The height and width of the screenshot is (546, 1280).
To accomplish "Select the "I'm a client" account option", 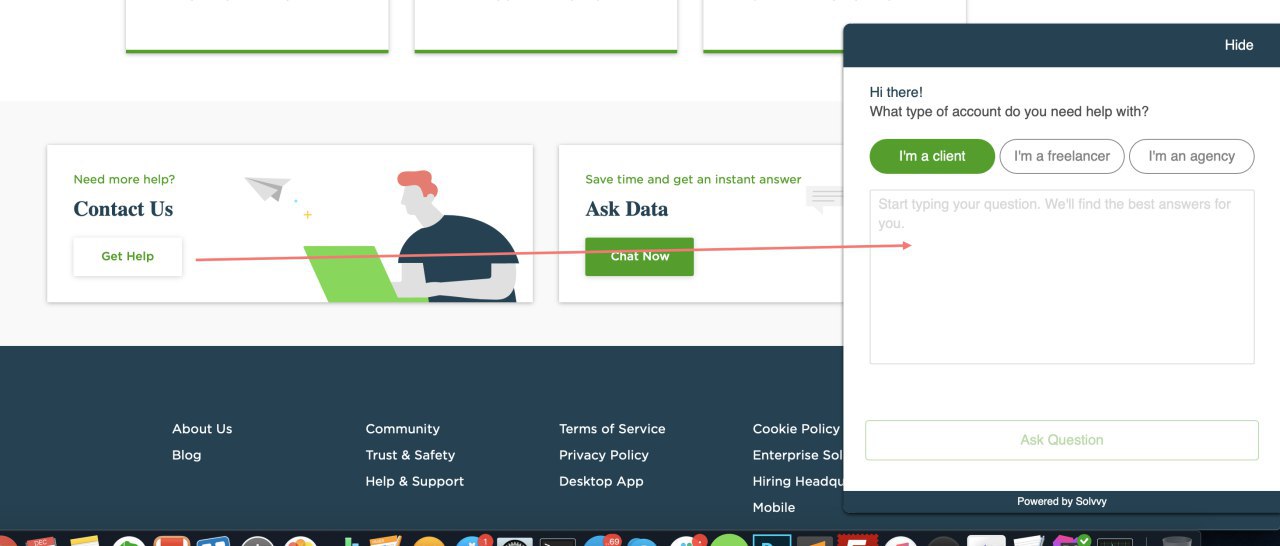I will (x=932, y=156).
